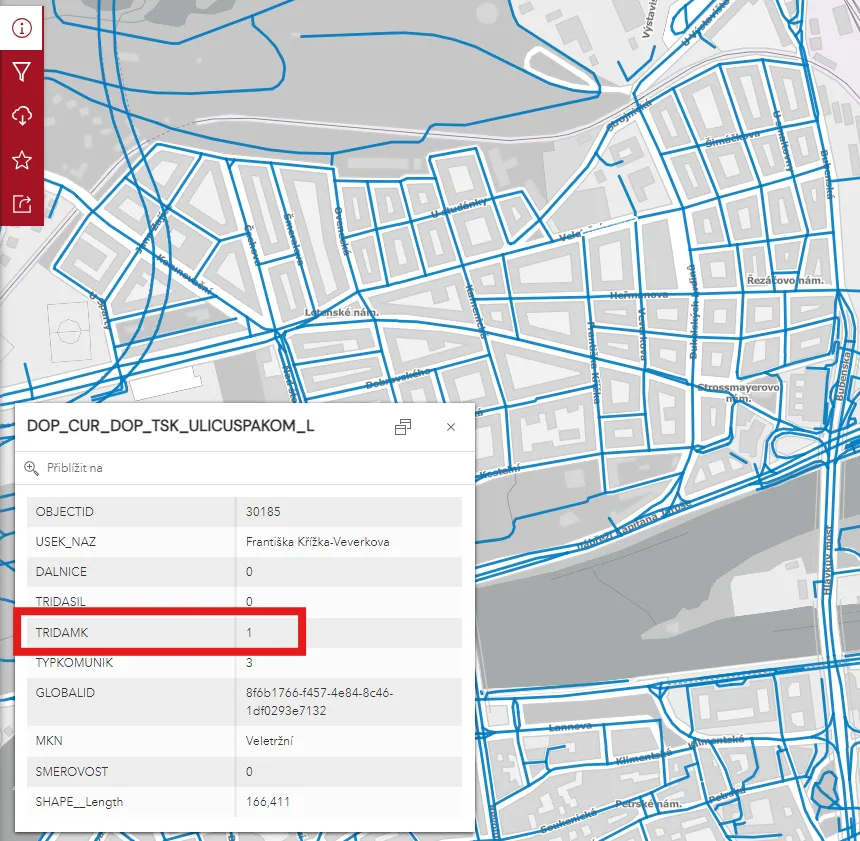The height and width of the screenshot is (841, 860).
Task: Click the cloud download icon
Action: (x=22, y=116)
